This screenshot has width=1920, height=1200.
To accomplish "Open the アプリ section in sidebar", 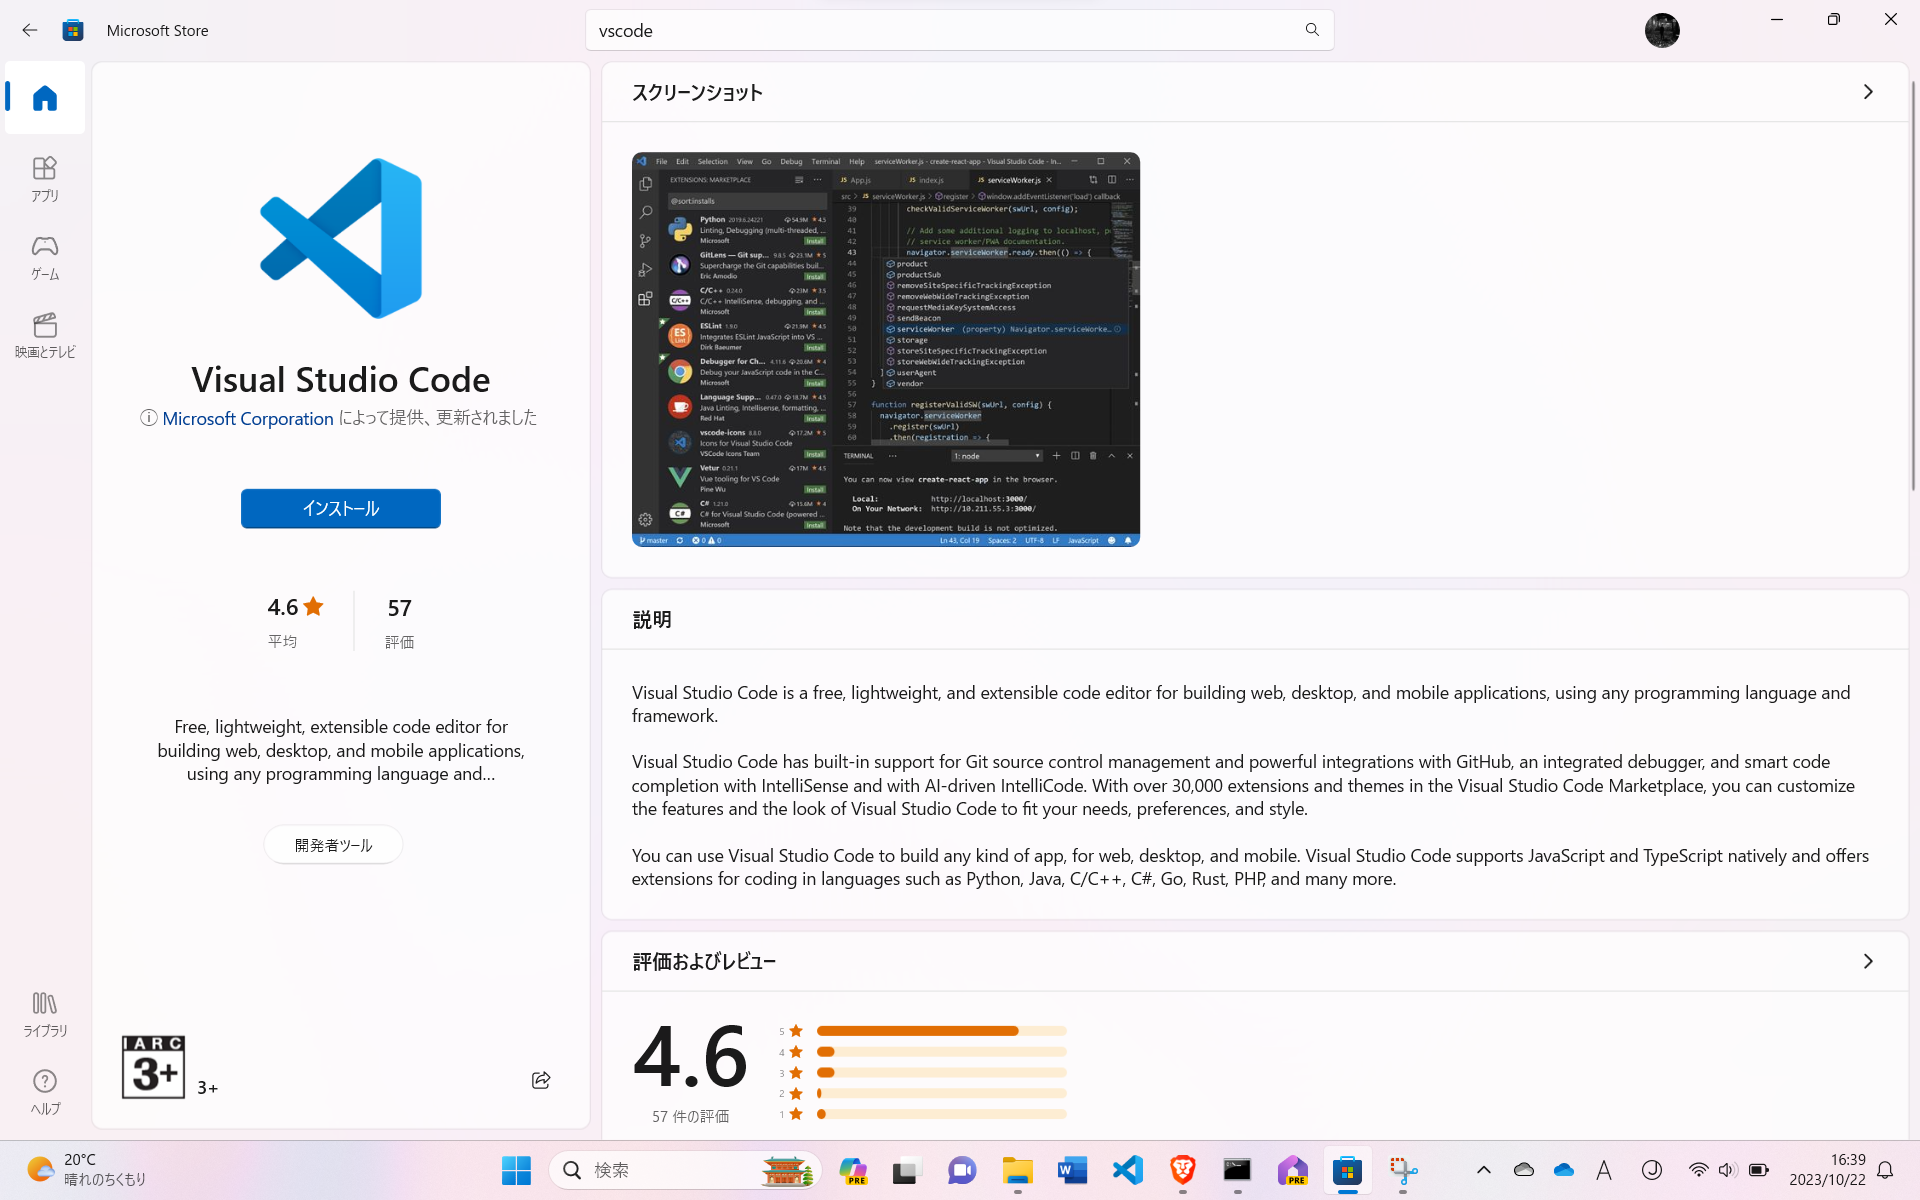I will pyautogui.click(x=45, y=178).
